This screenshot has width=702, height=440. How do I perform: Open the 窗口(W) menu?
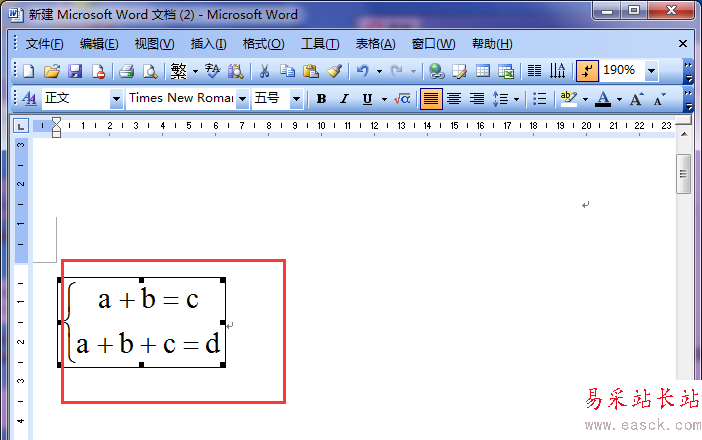point(433,44)
